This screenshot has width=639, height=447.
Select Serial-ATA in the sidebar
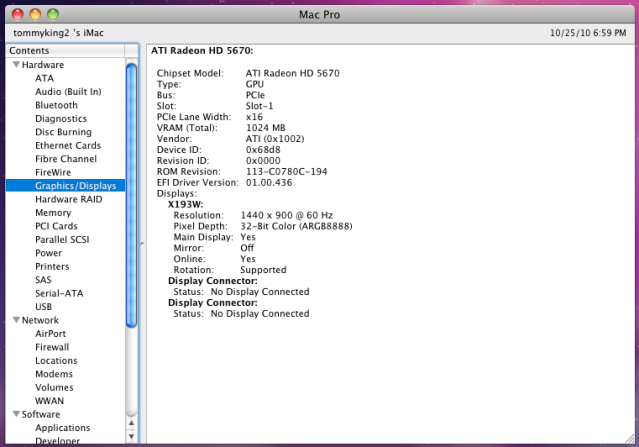(x=59, y=293)
